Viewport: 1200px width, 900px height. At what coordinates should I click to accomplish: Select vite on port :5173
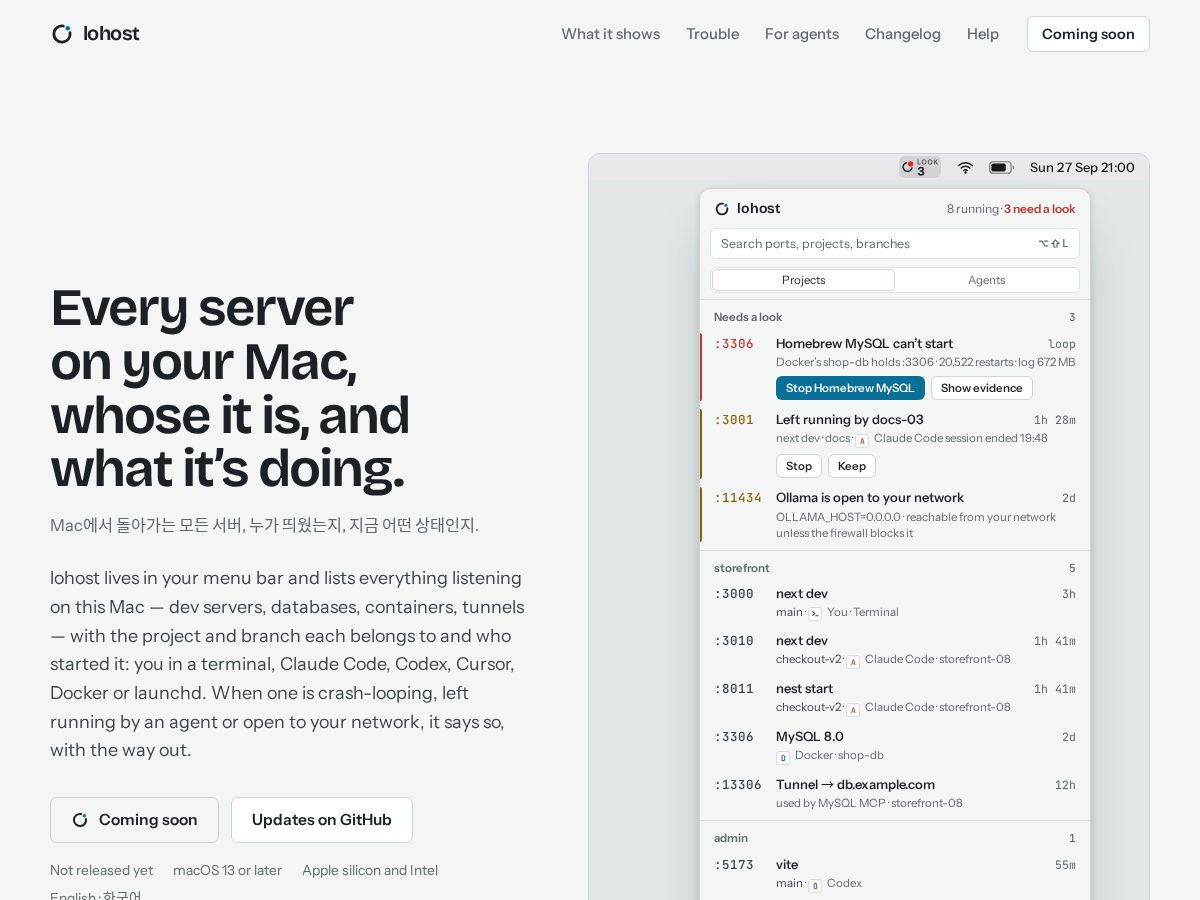tap(895, 874)
